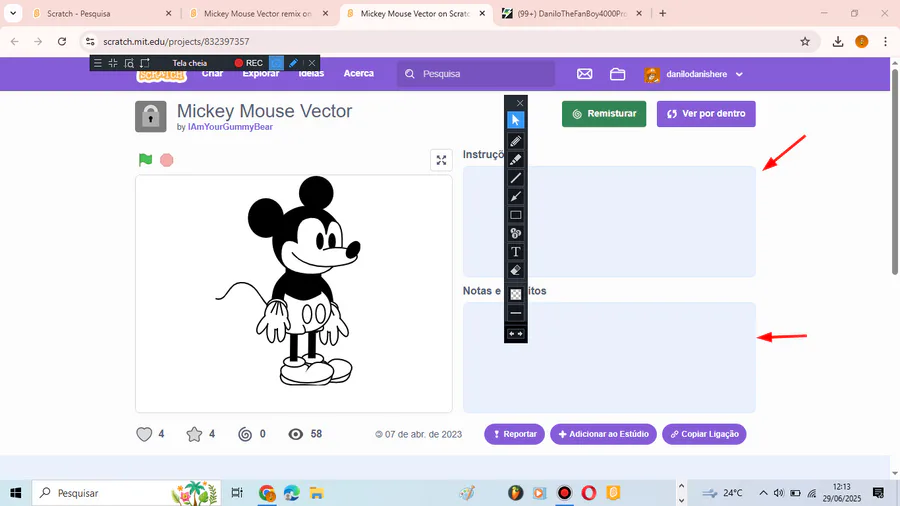Click the Reportar button

pyautogui.click(x=514, y=434)
